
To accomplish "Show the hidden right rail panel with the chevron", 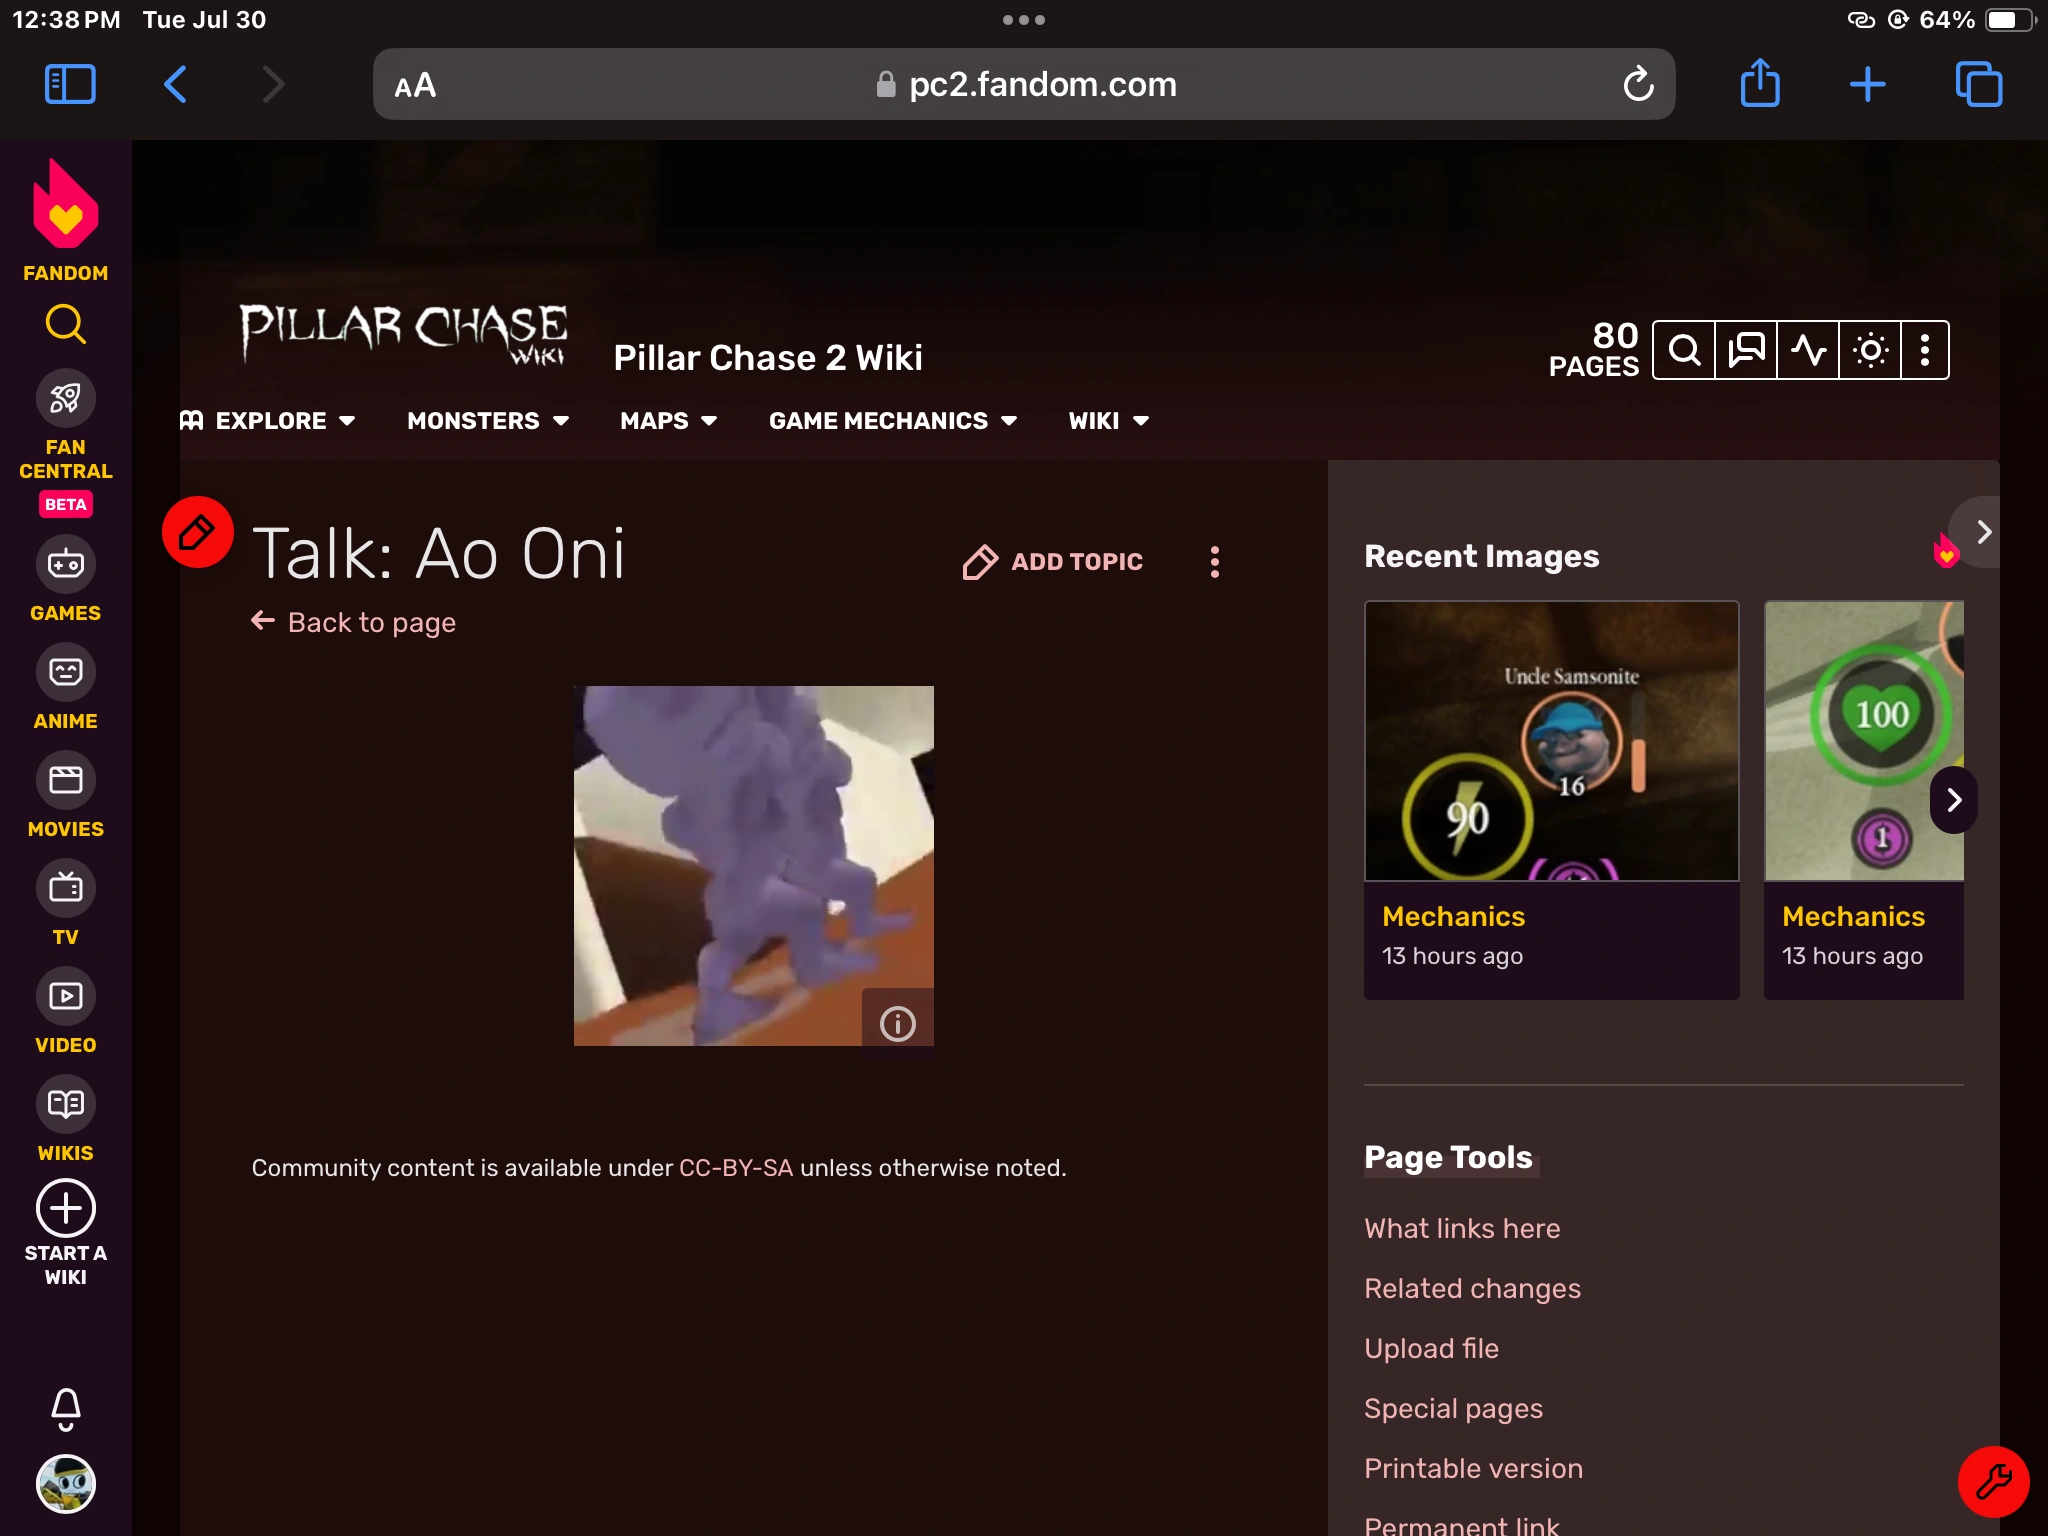I will 1985,531.
